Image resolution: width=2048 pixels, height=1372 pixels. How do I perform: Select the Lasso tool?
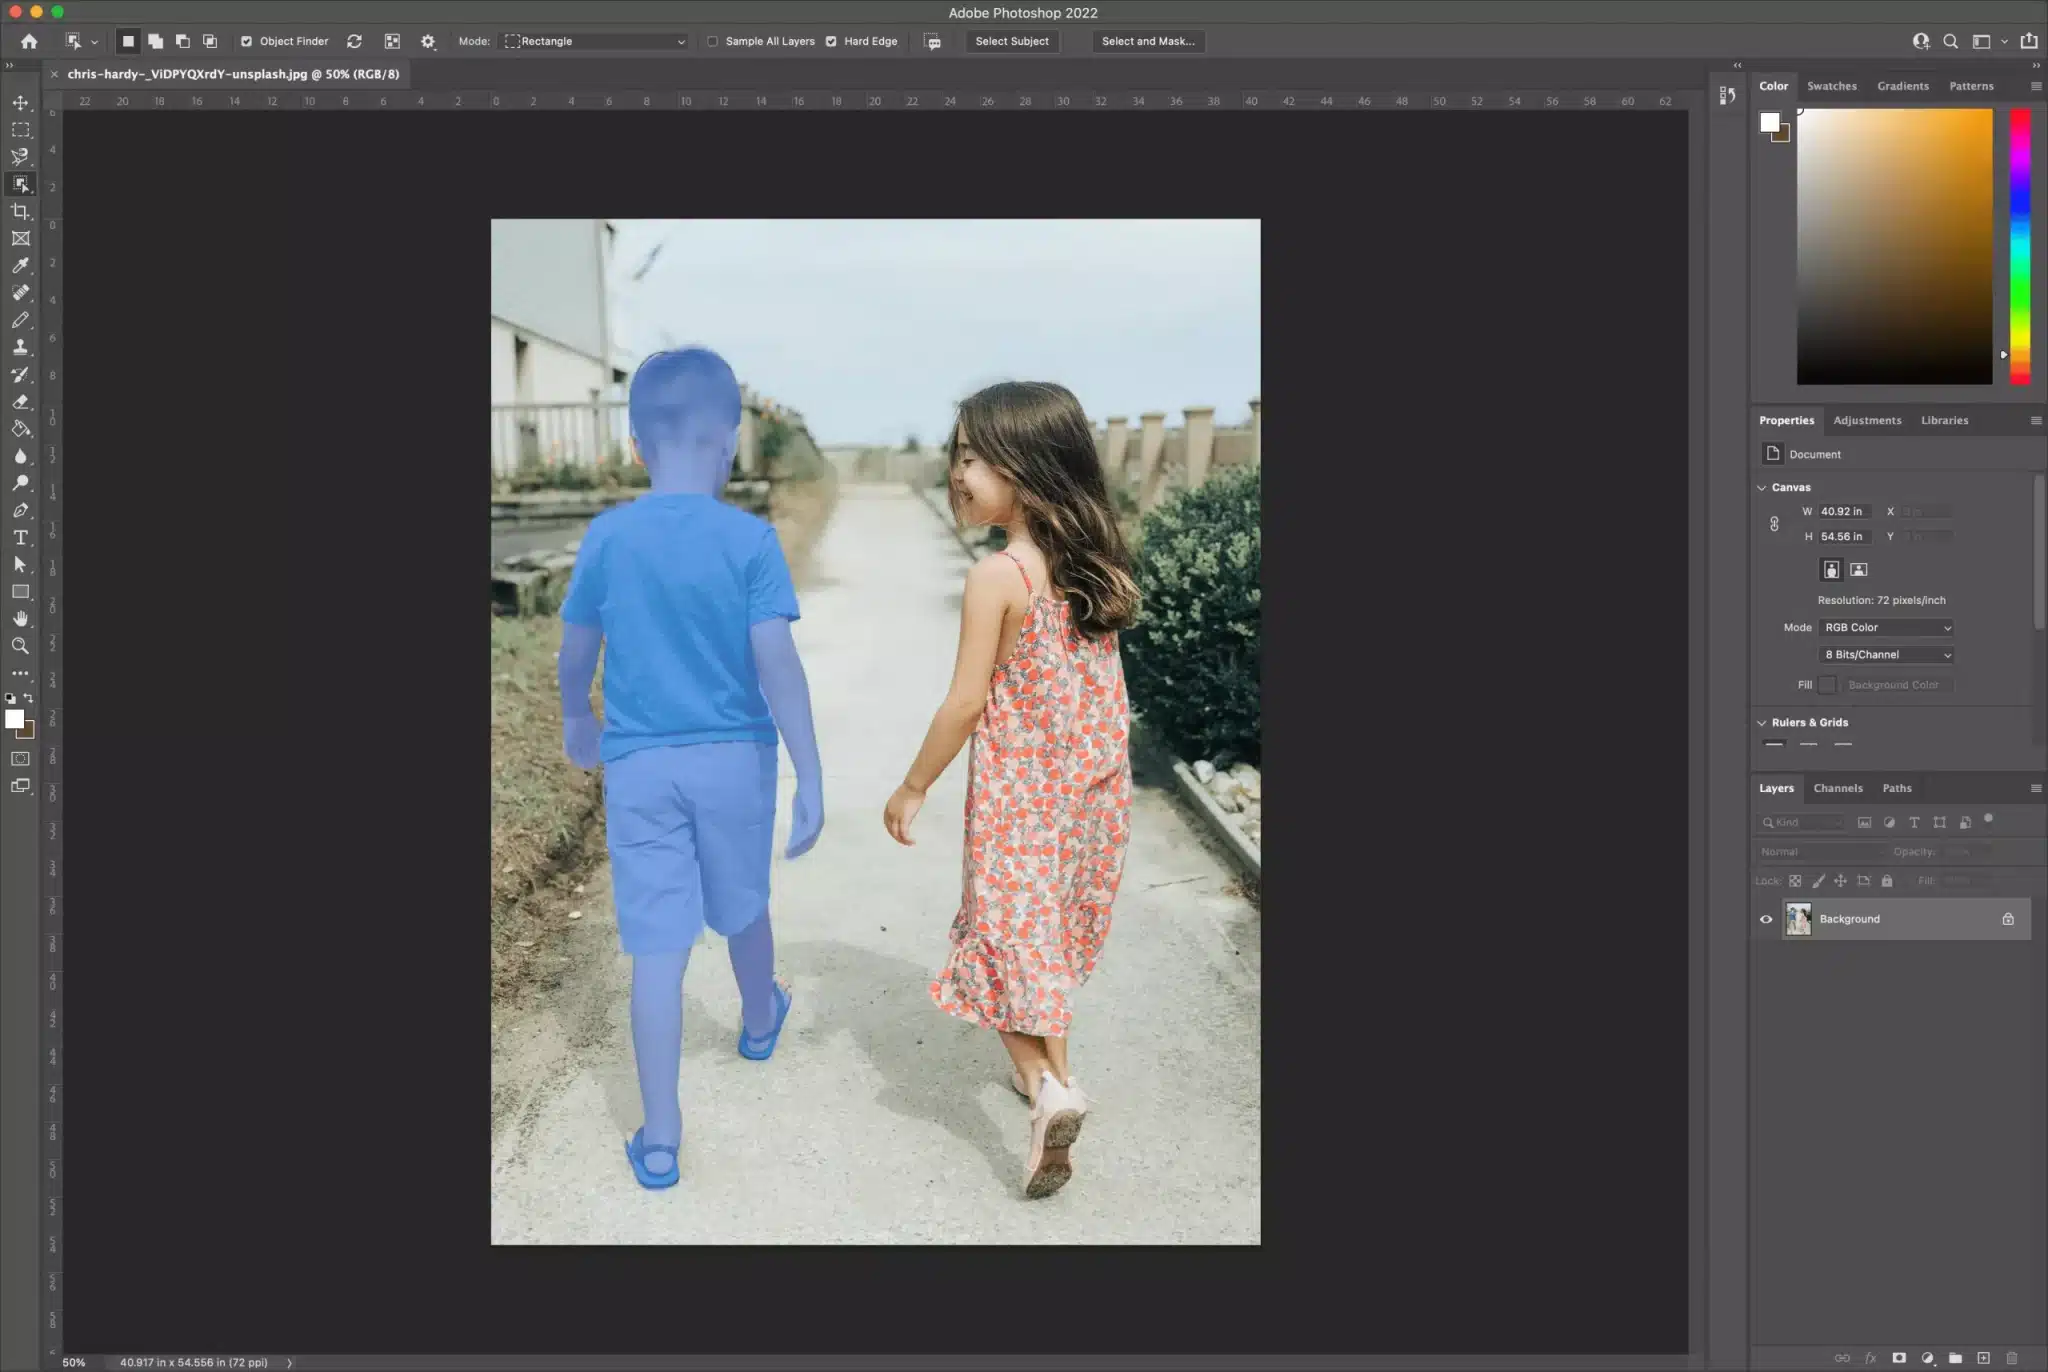(21, 156)
